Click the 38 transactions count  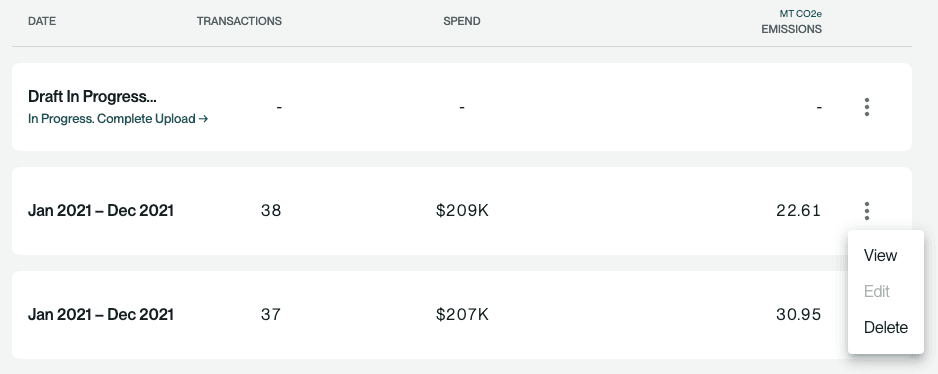click(271, 211)
